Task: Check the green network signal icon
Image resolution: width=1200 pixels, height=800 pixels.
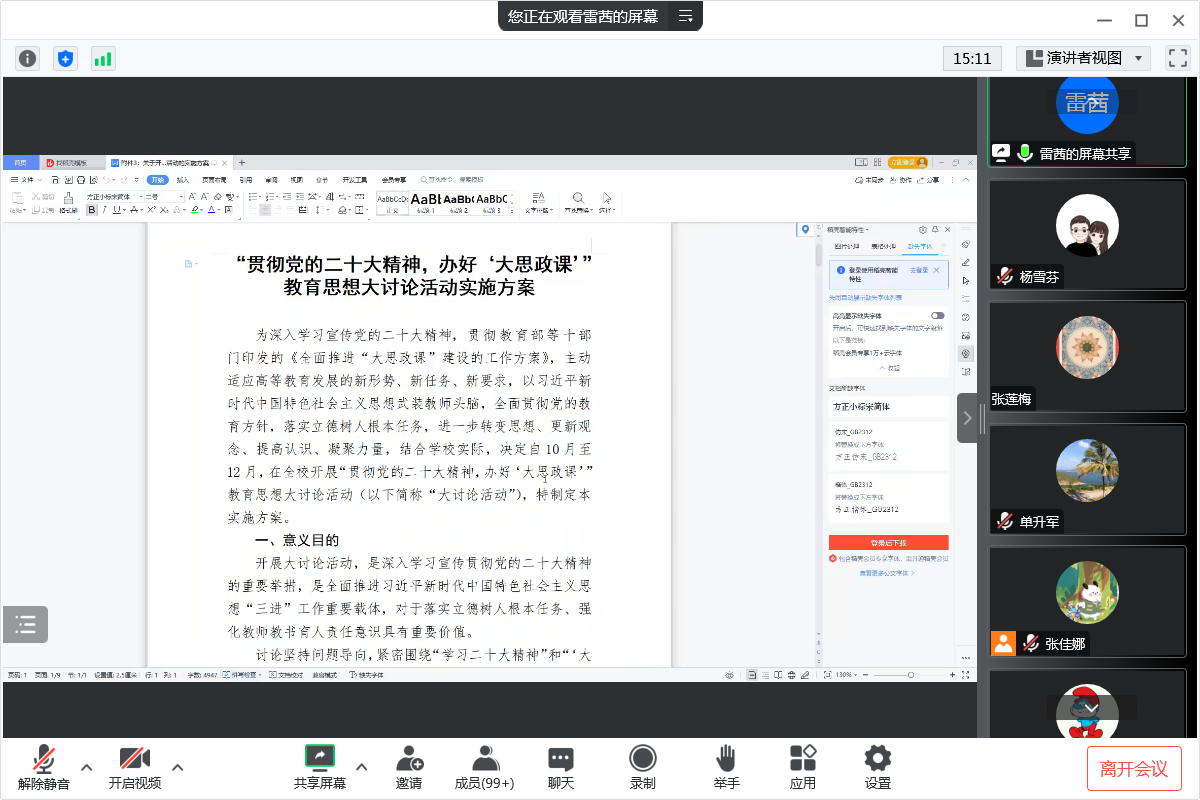Action: (x=103, y=58)
